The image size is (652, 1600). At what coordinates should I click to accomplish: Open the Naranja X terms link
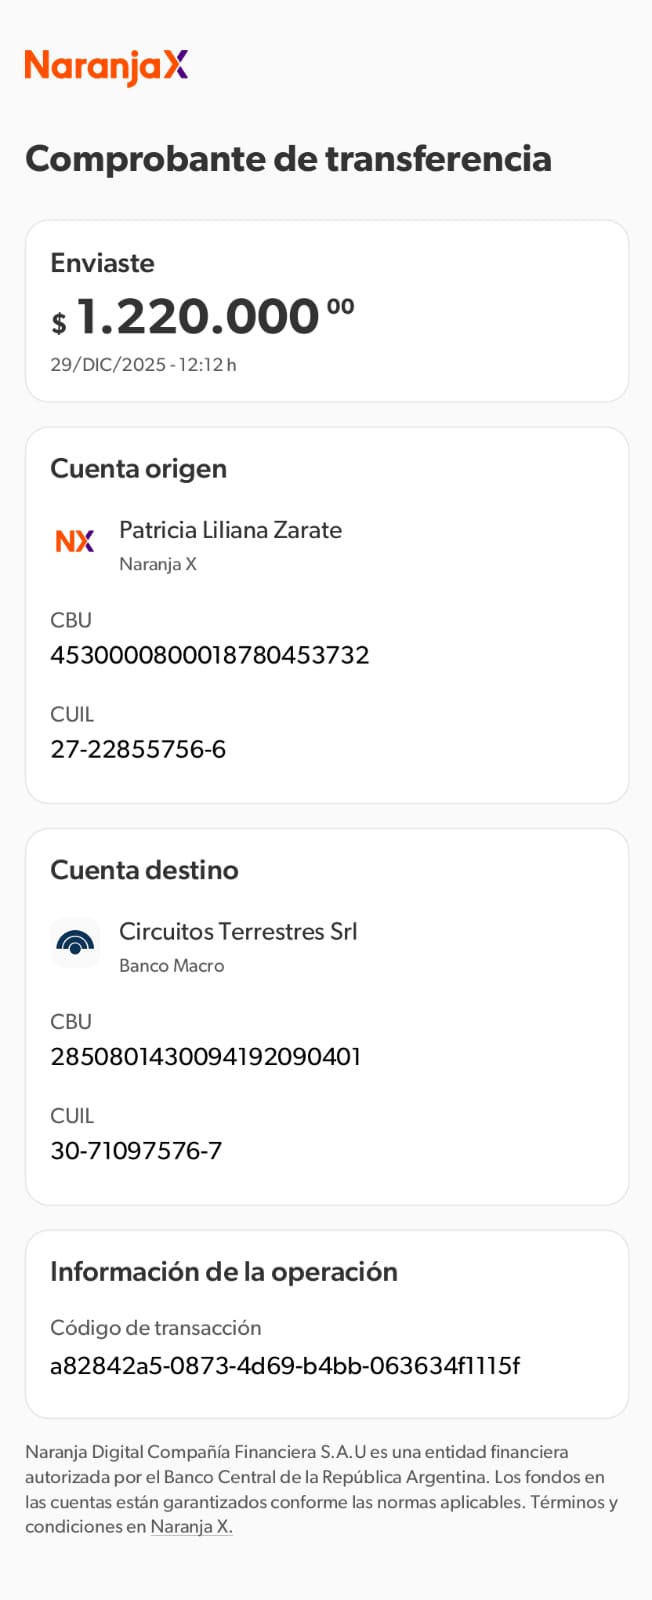[x=191, y=1527]
